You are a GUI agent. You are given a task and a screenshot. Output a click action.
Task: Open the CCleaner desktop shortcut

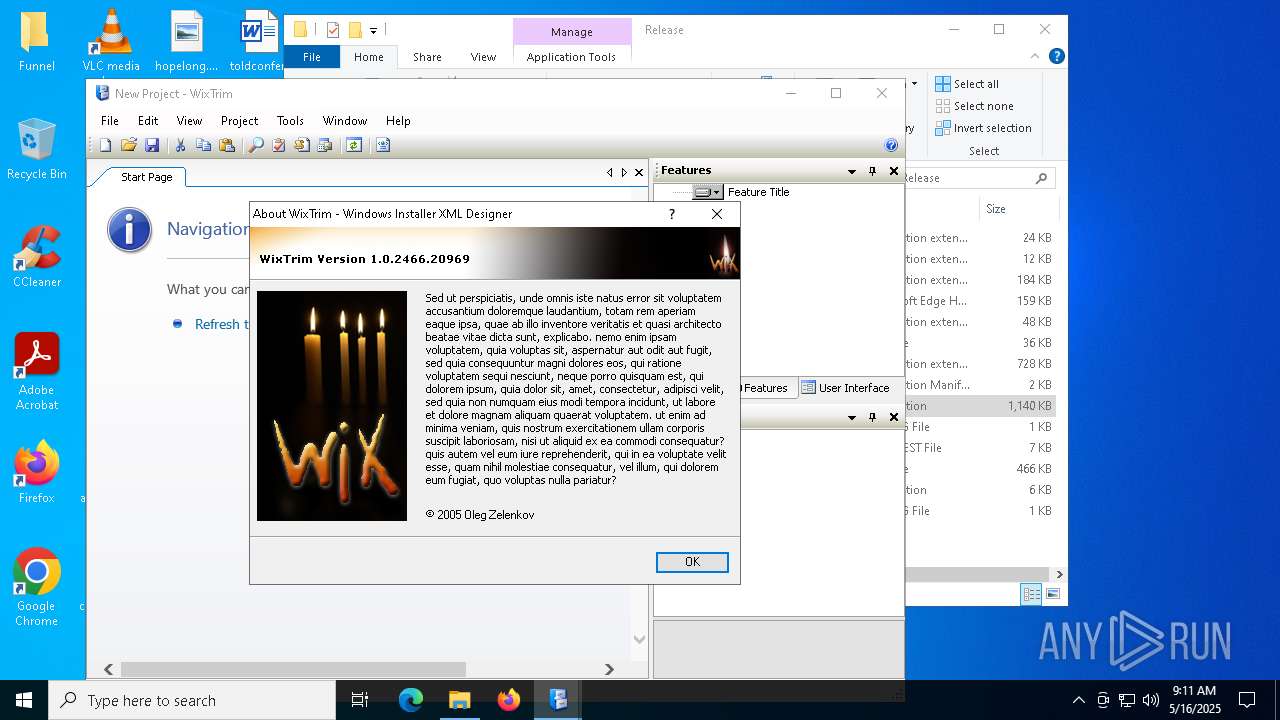click(x=37, y=256)
